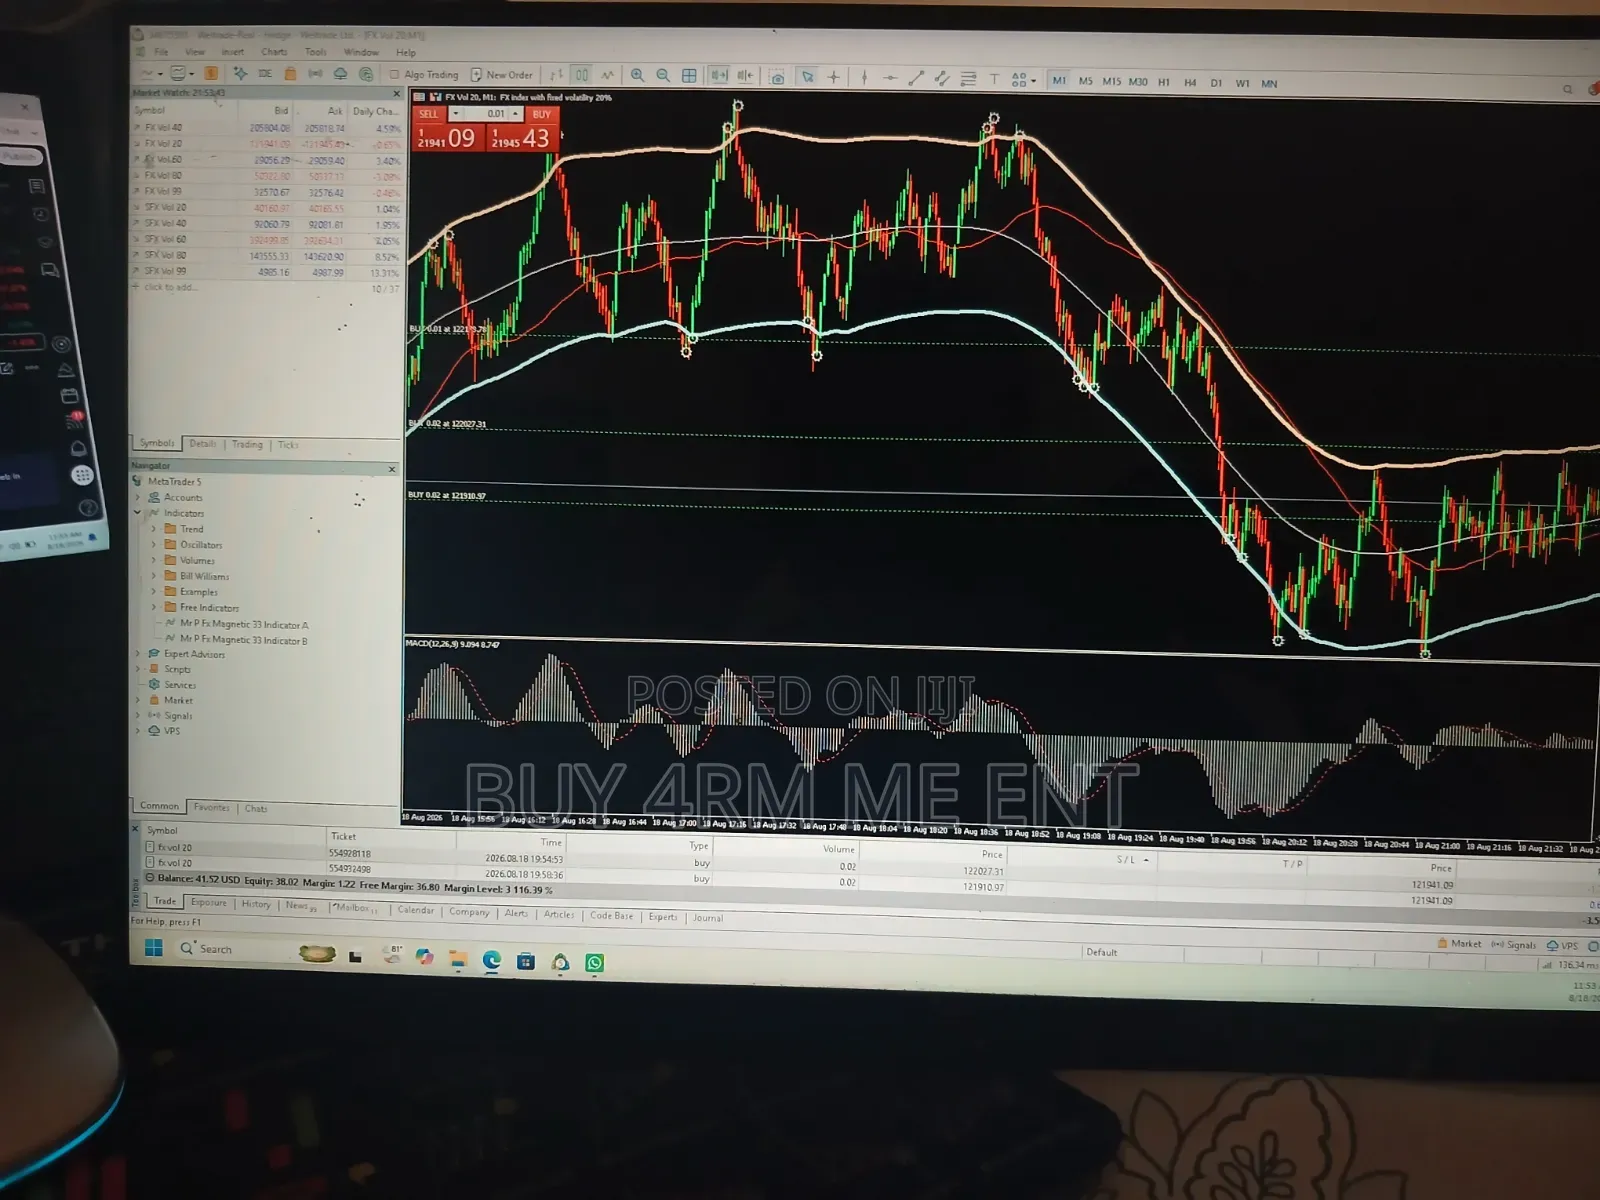Draw a vertical line tool

click(864, 77)
